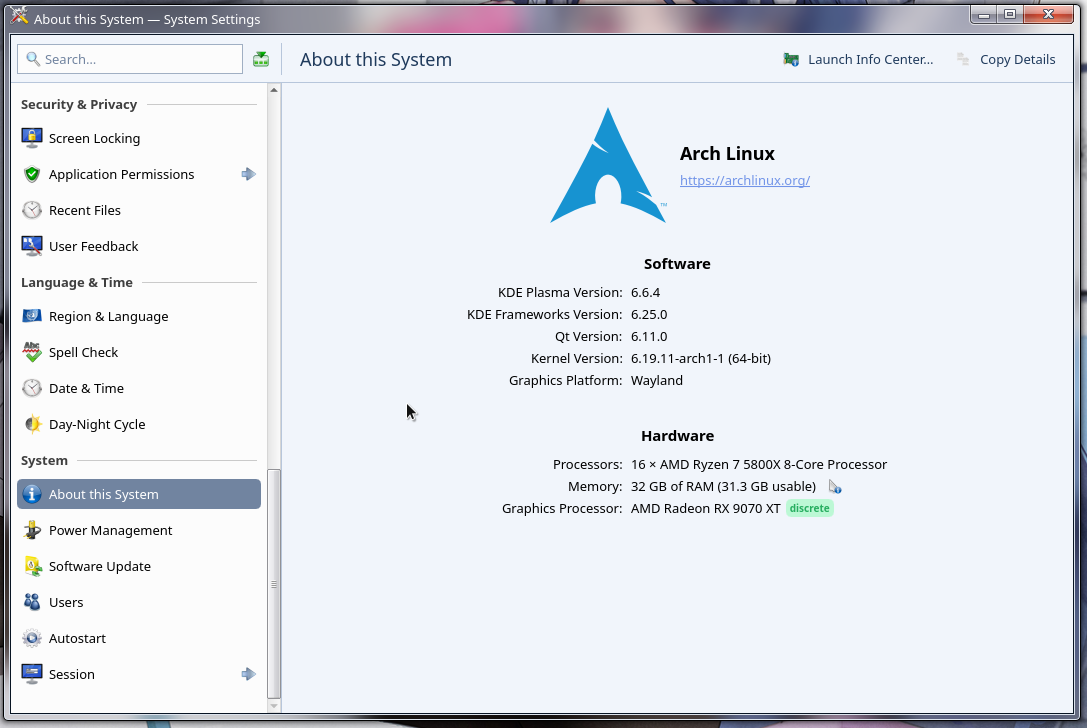1087x728 pixels.
Task: Close the System Settings window
Action: pyautogui.click(x=1048, y=15)
